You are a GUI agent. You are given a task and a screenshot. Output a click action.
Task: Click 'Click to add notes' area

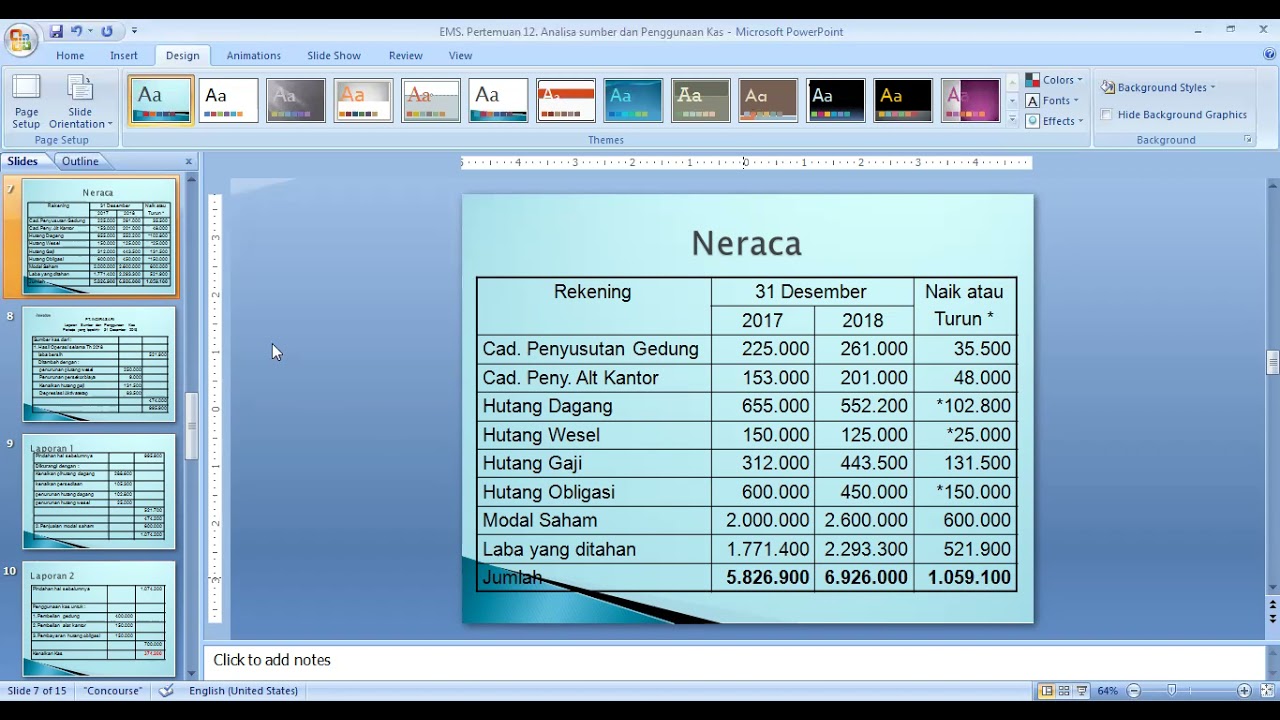tap(735, 660)
